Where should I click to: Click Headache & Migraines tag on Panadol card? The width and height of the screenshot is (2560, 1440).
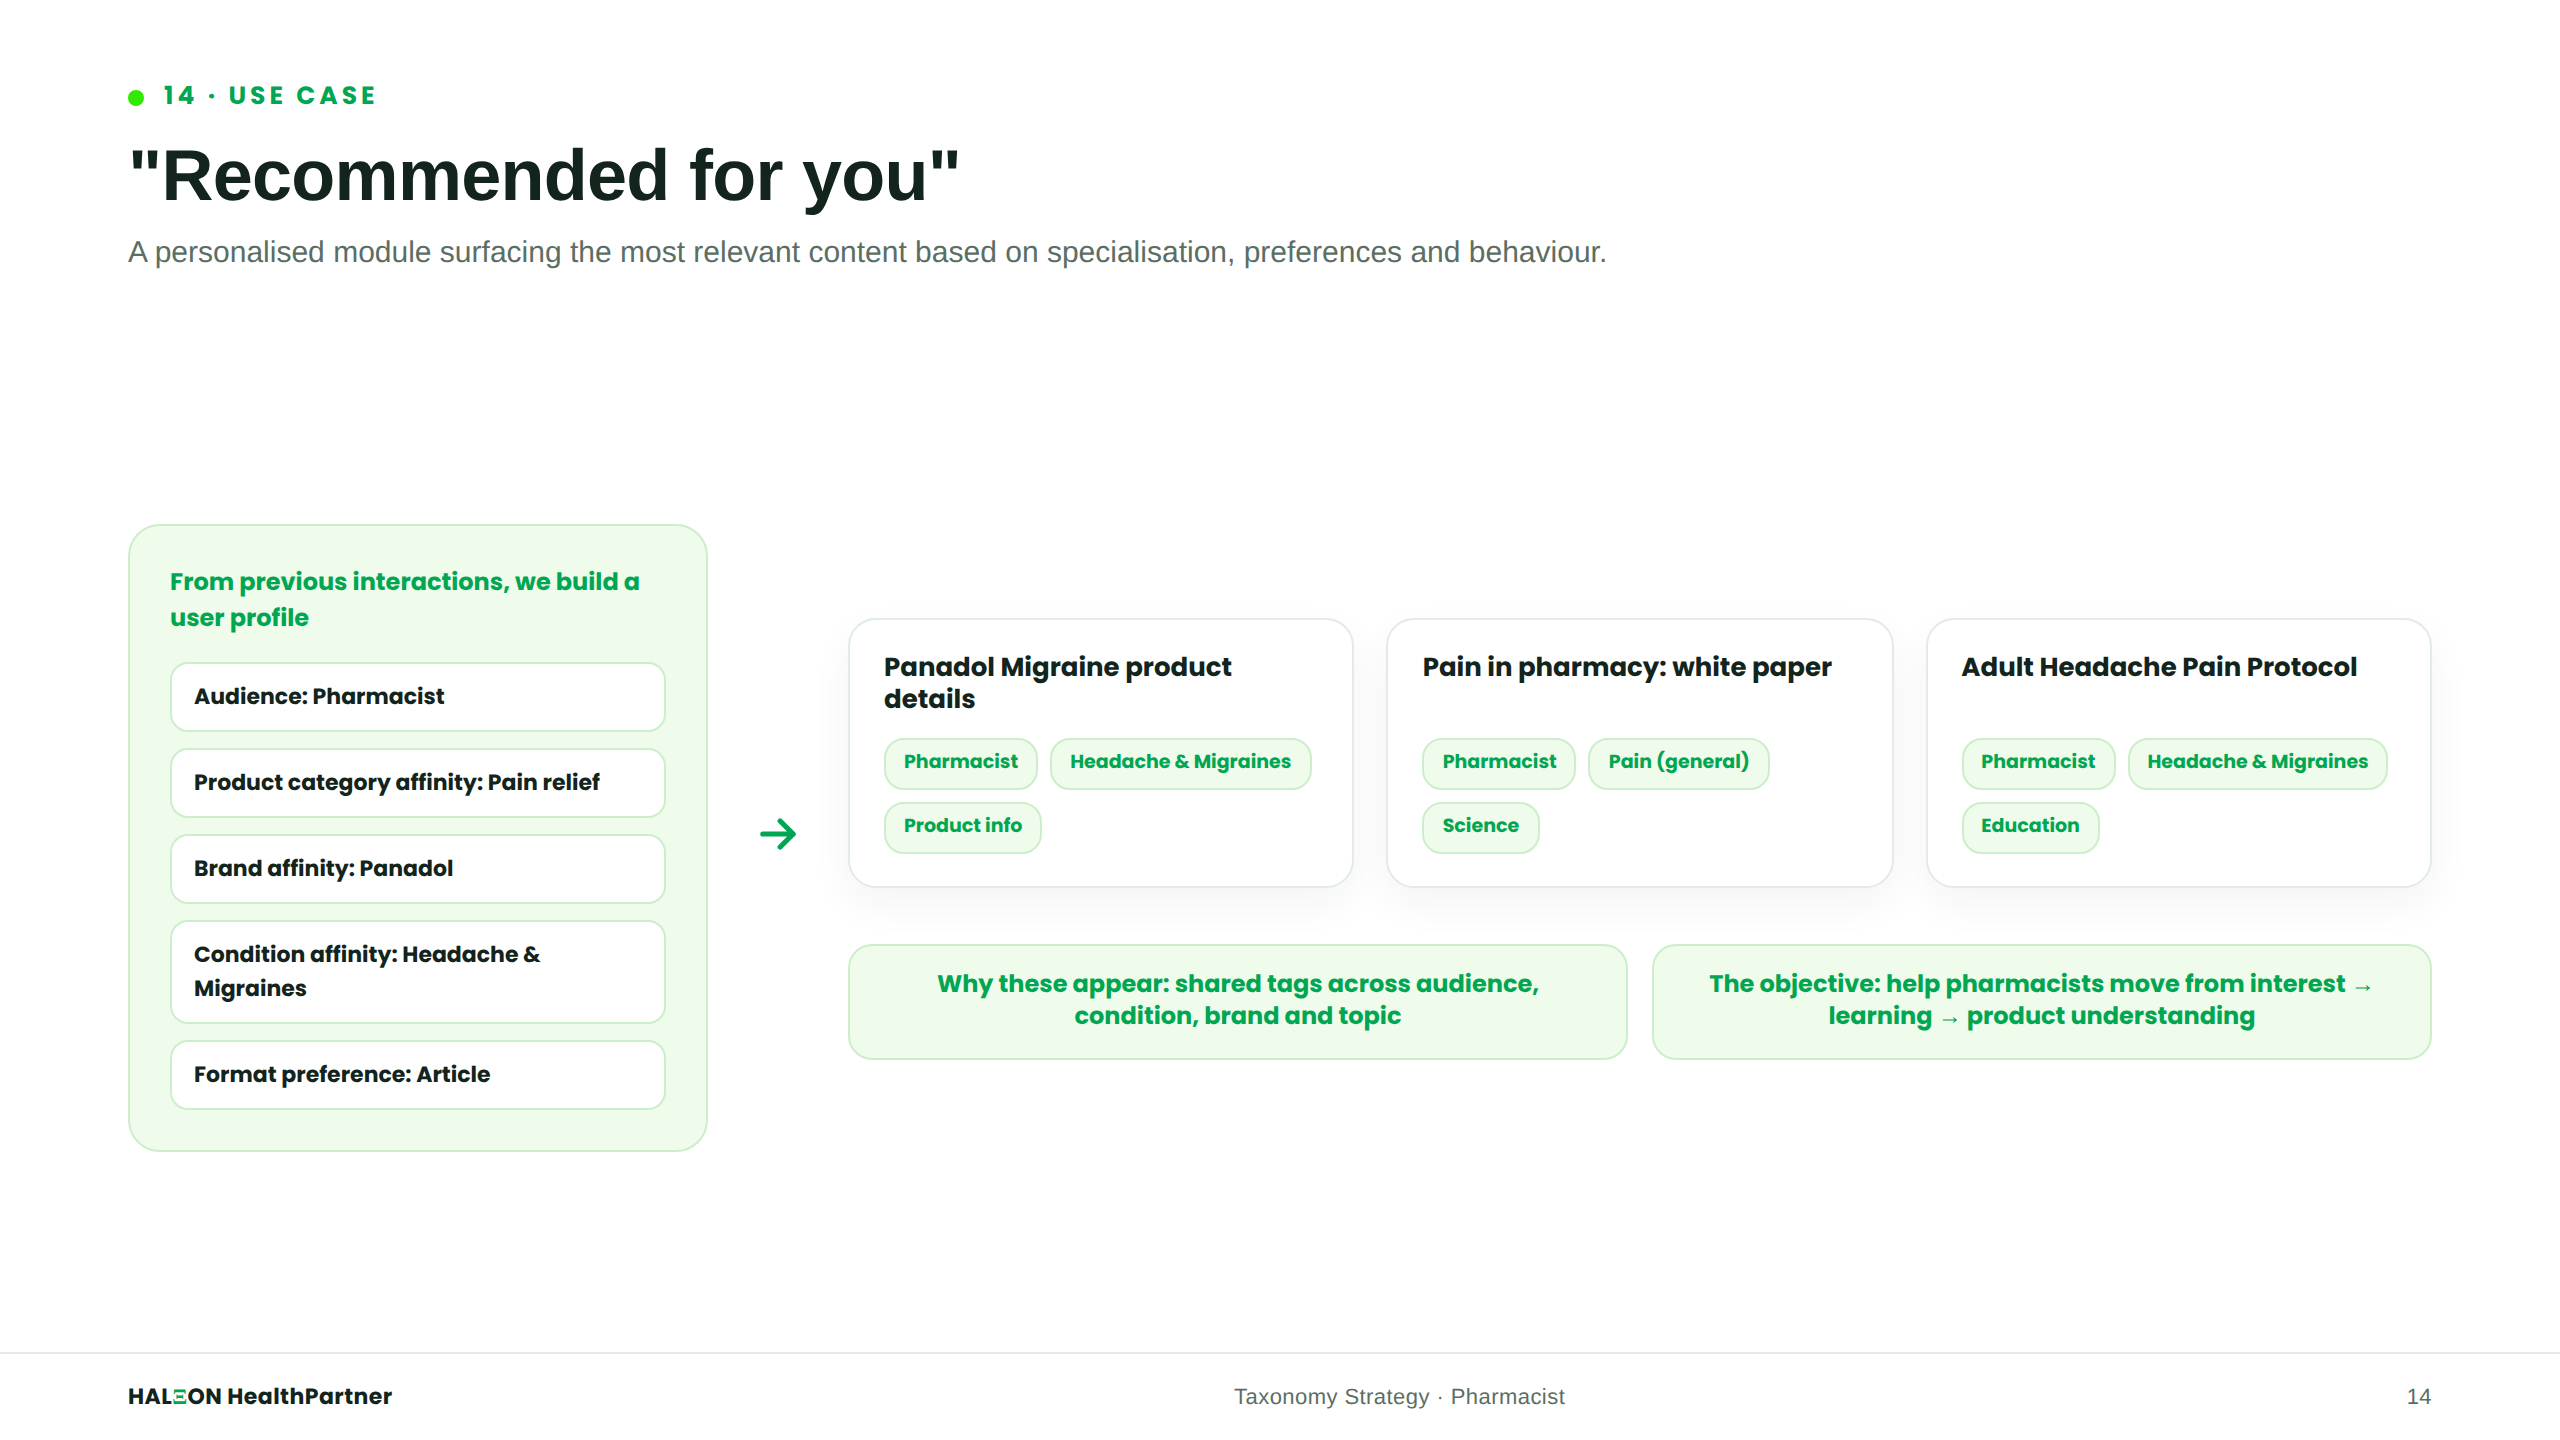point(1180,763)
